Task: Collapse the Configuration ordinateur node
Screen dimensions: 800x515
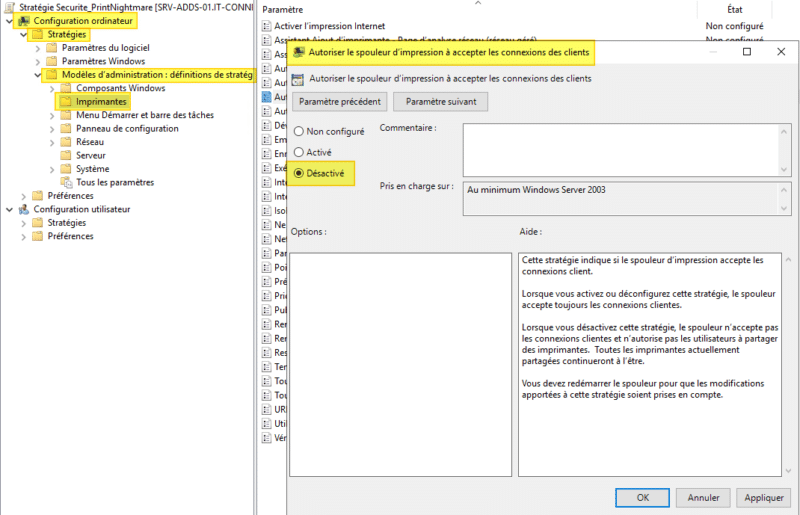Action: (9, 21)
